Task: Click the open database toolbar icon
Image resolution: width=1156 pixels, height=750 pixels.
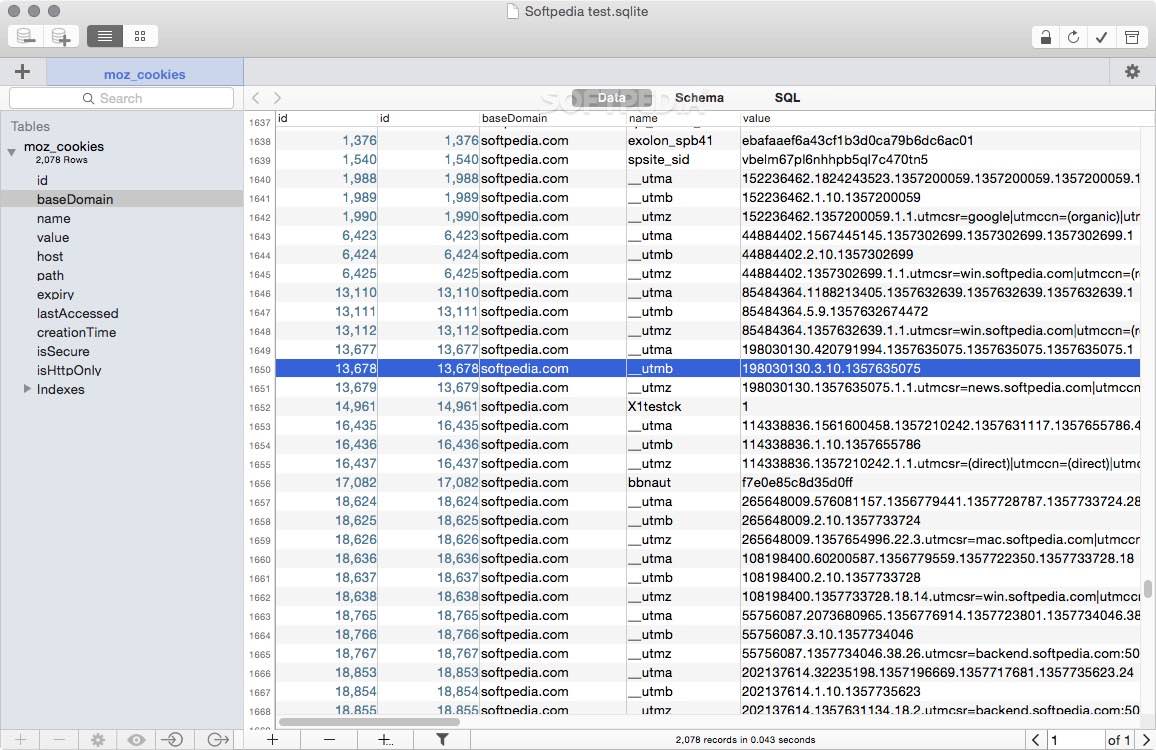Action: [27, 36]
